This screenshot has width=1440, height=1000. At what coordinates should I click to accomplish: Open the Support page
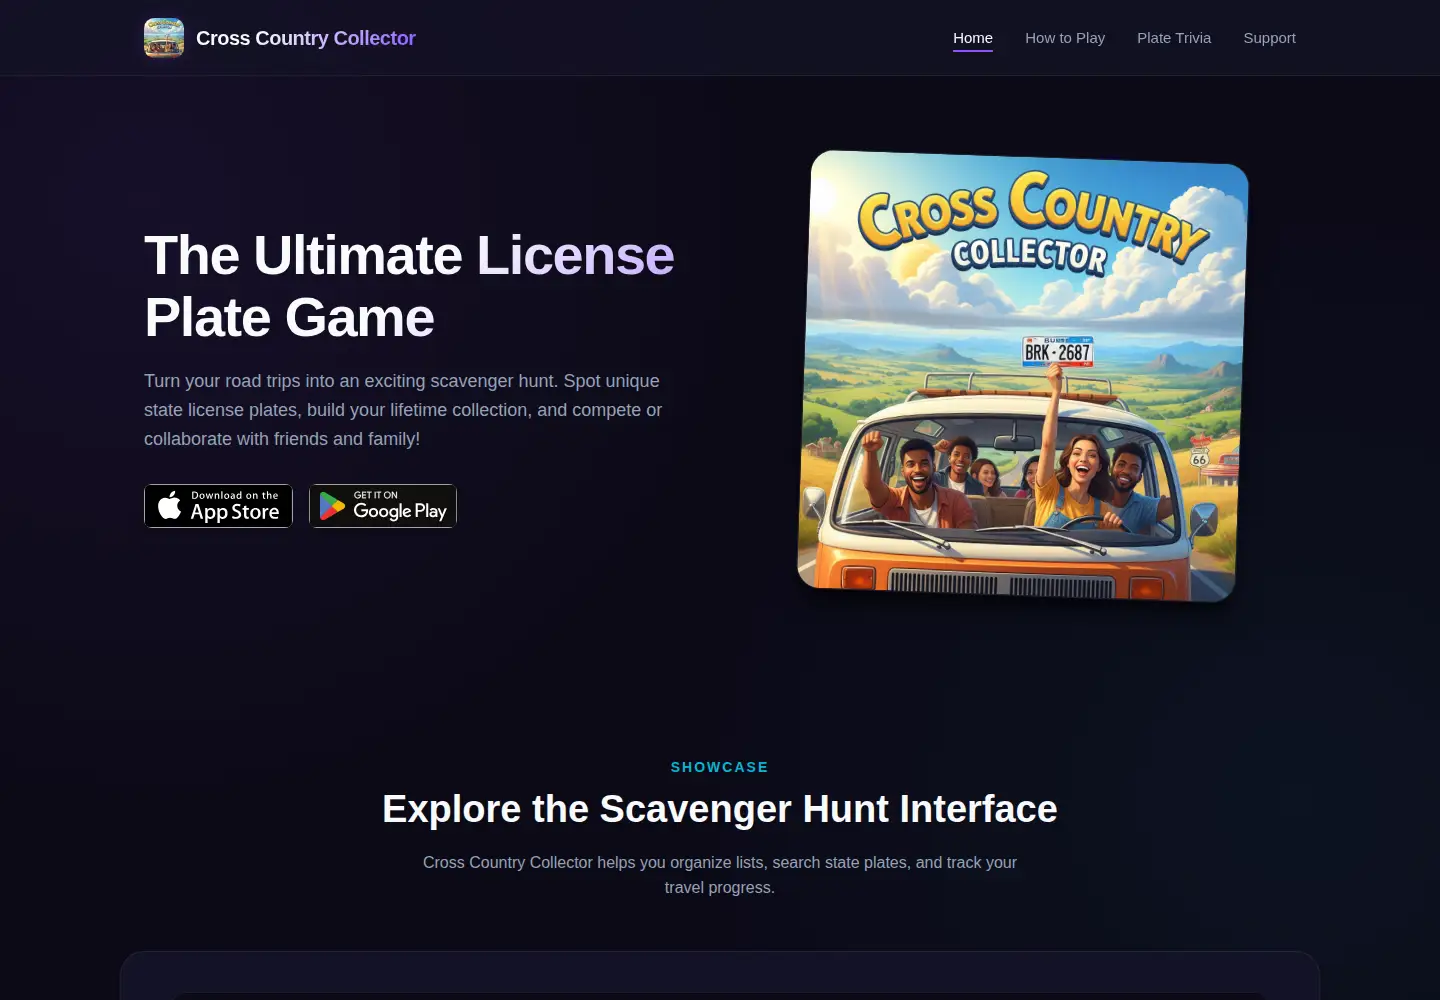pyautogui.click(x=1269, y=38)
